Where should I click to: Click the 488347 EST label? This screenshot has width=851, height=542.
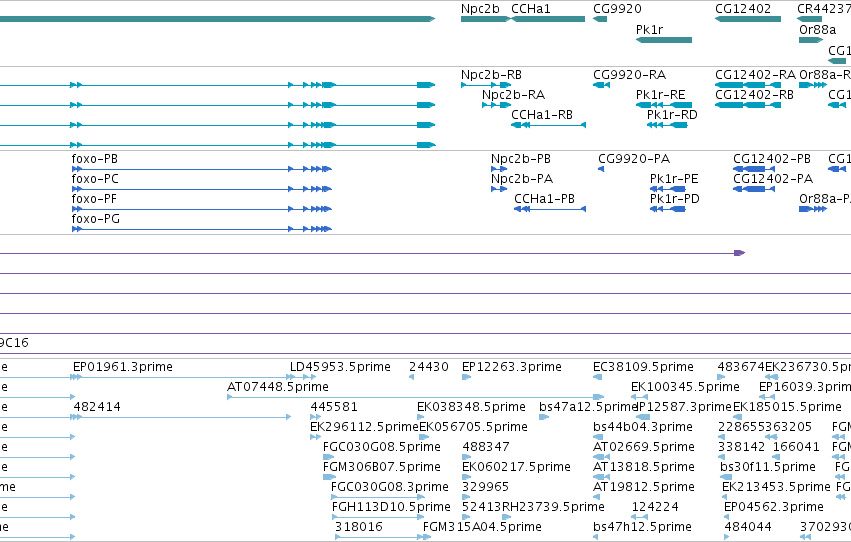click(x=486, y=447)
